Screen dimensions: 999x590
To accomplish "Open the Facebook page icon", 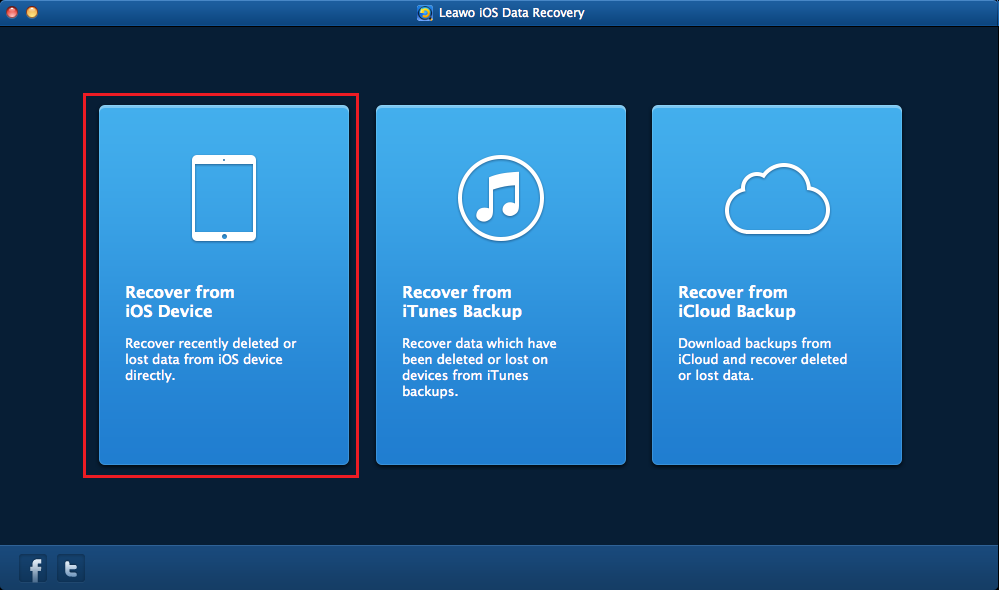I will (x=35, y=569).
